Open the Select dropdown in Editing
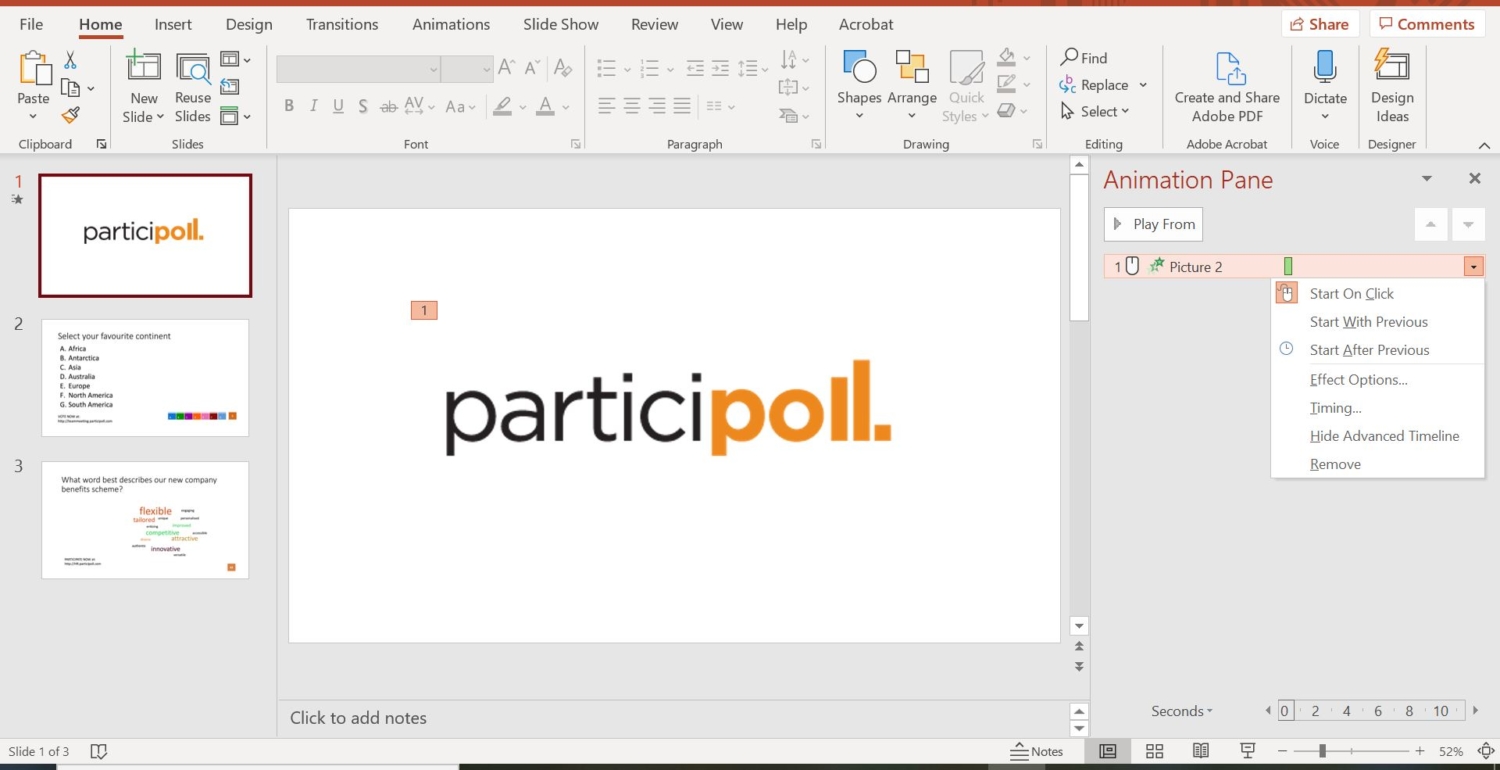Screen dimensions: 1500x770 [x=1094, y=112]
